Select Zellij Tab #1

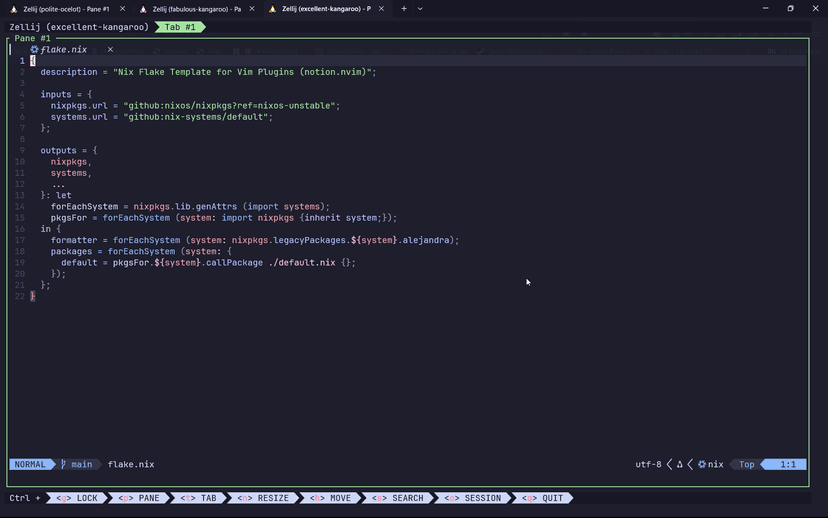pyautogui.click(x=180, y=26)
